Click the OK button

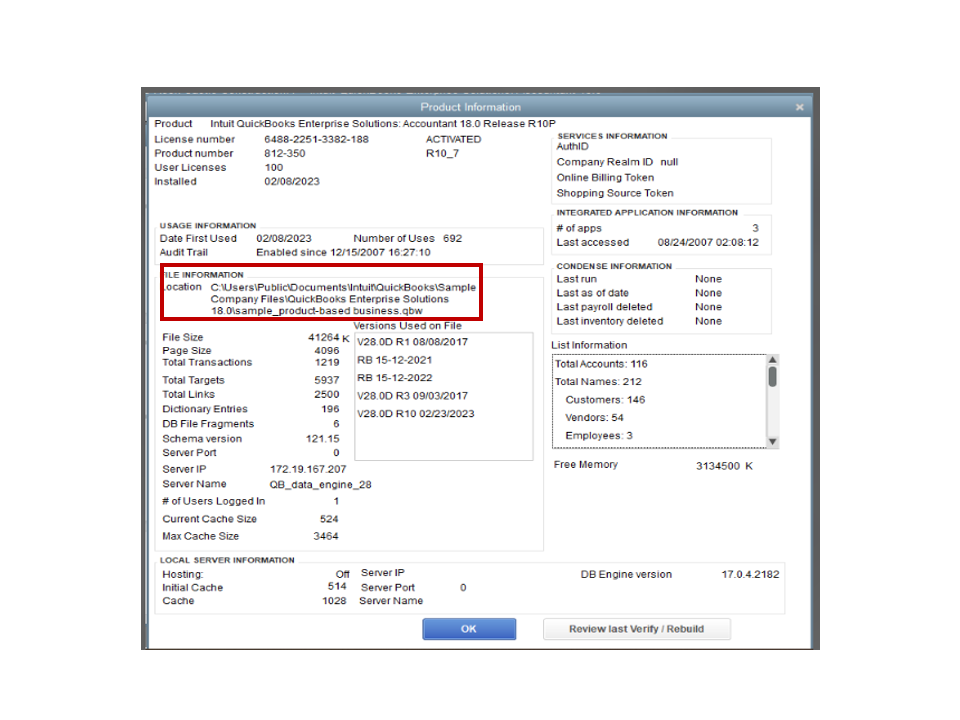[x=469, y=629]
